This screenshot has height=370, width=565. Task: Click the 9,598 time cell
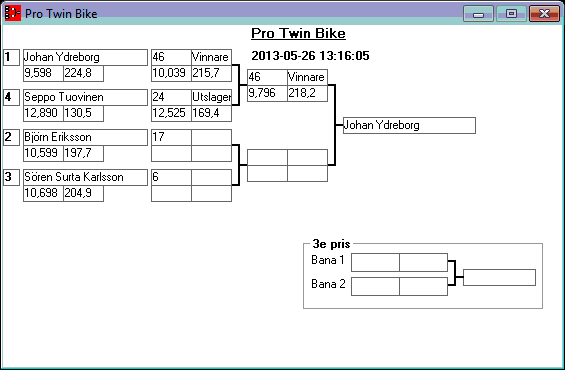[x=43, y=73]
